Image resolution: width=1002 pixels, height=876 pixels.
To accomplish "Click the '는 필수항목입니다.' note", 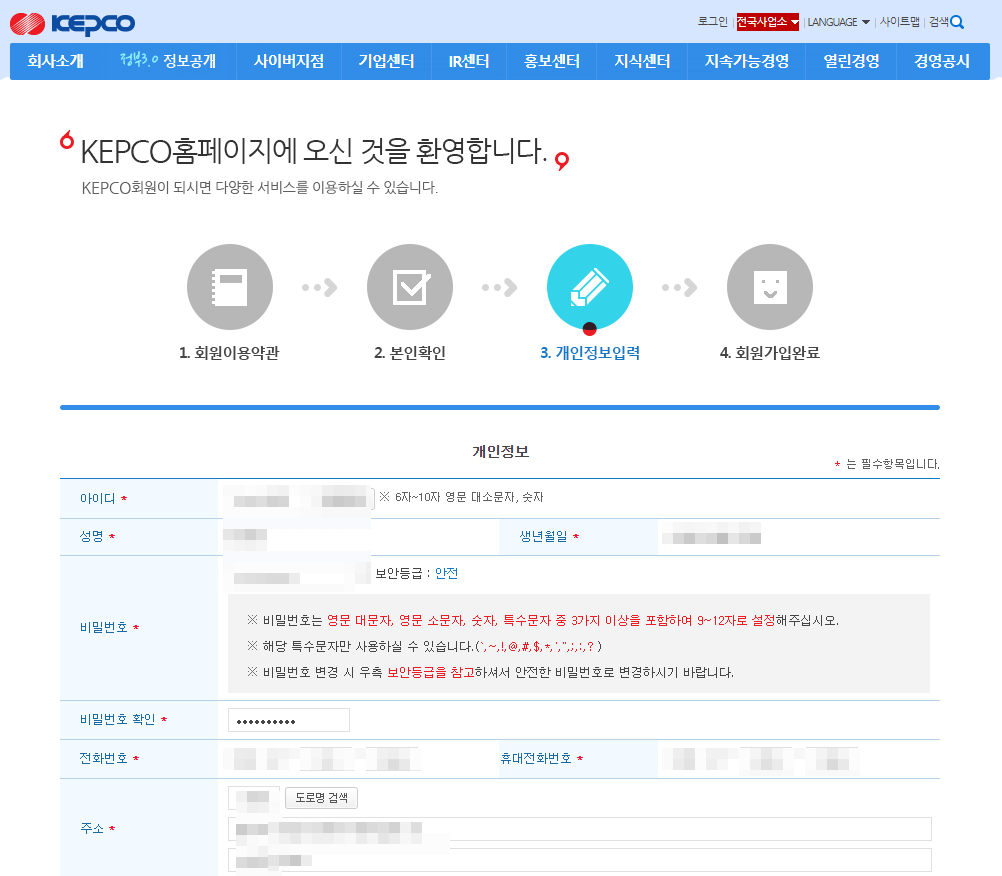I will click(893, 464).
